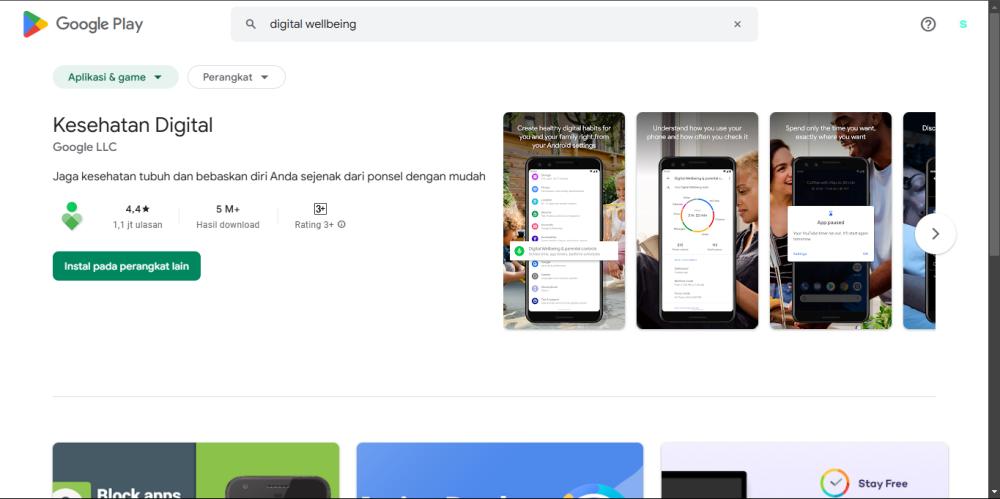The width and height of the screenshot is (1000, 499).
Task: Clear the search field with X icon
Action: coord(737,24)
